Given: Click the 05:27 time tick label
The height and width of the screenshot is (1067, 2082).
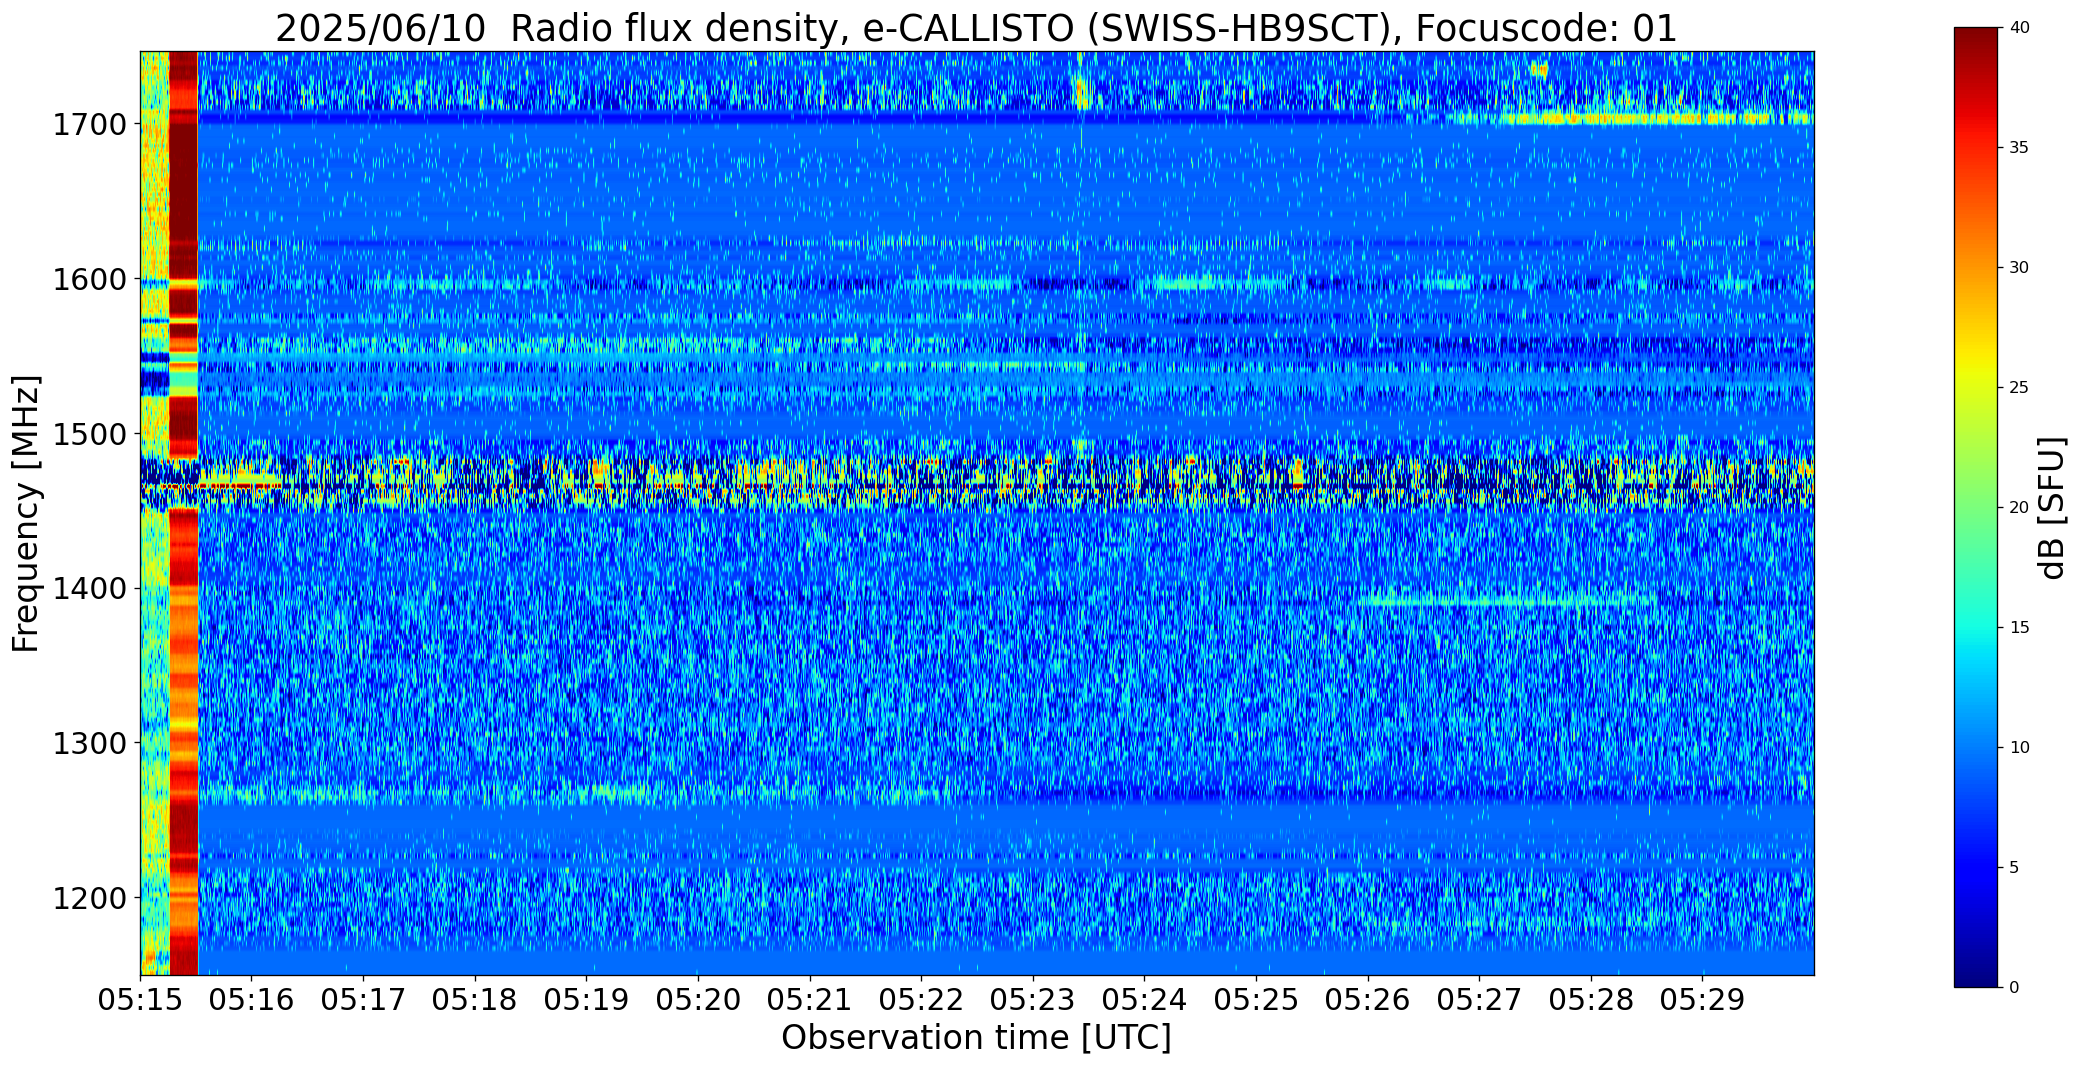Looking at the screenshot, I should point(1479,1000).
